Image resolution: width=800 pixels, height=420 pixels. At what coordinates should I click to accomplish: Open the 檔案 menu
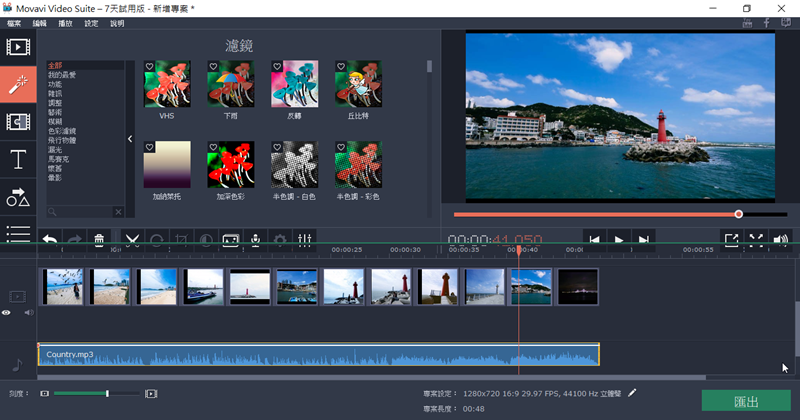point(14,22)
